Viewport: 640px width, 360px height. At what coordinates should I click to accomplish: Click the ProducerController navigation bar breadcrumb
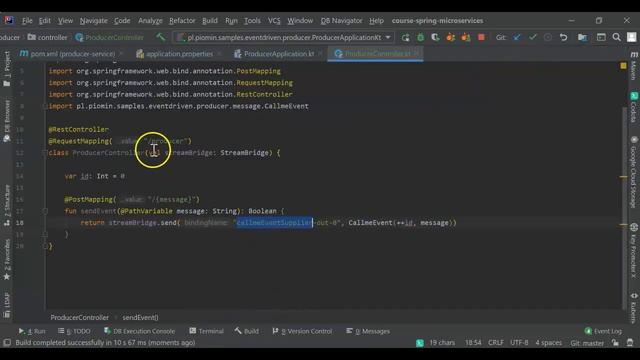point(110,38)
